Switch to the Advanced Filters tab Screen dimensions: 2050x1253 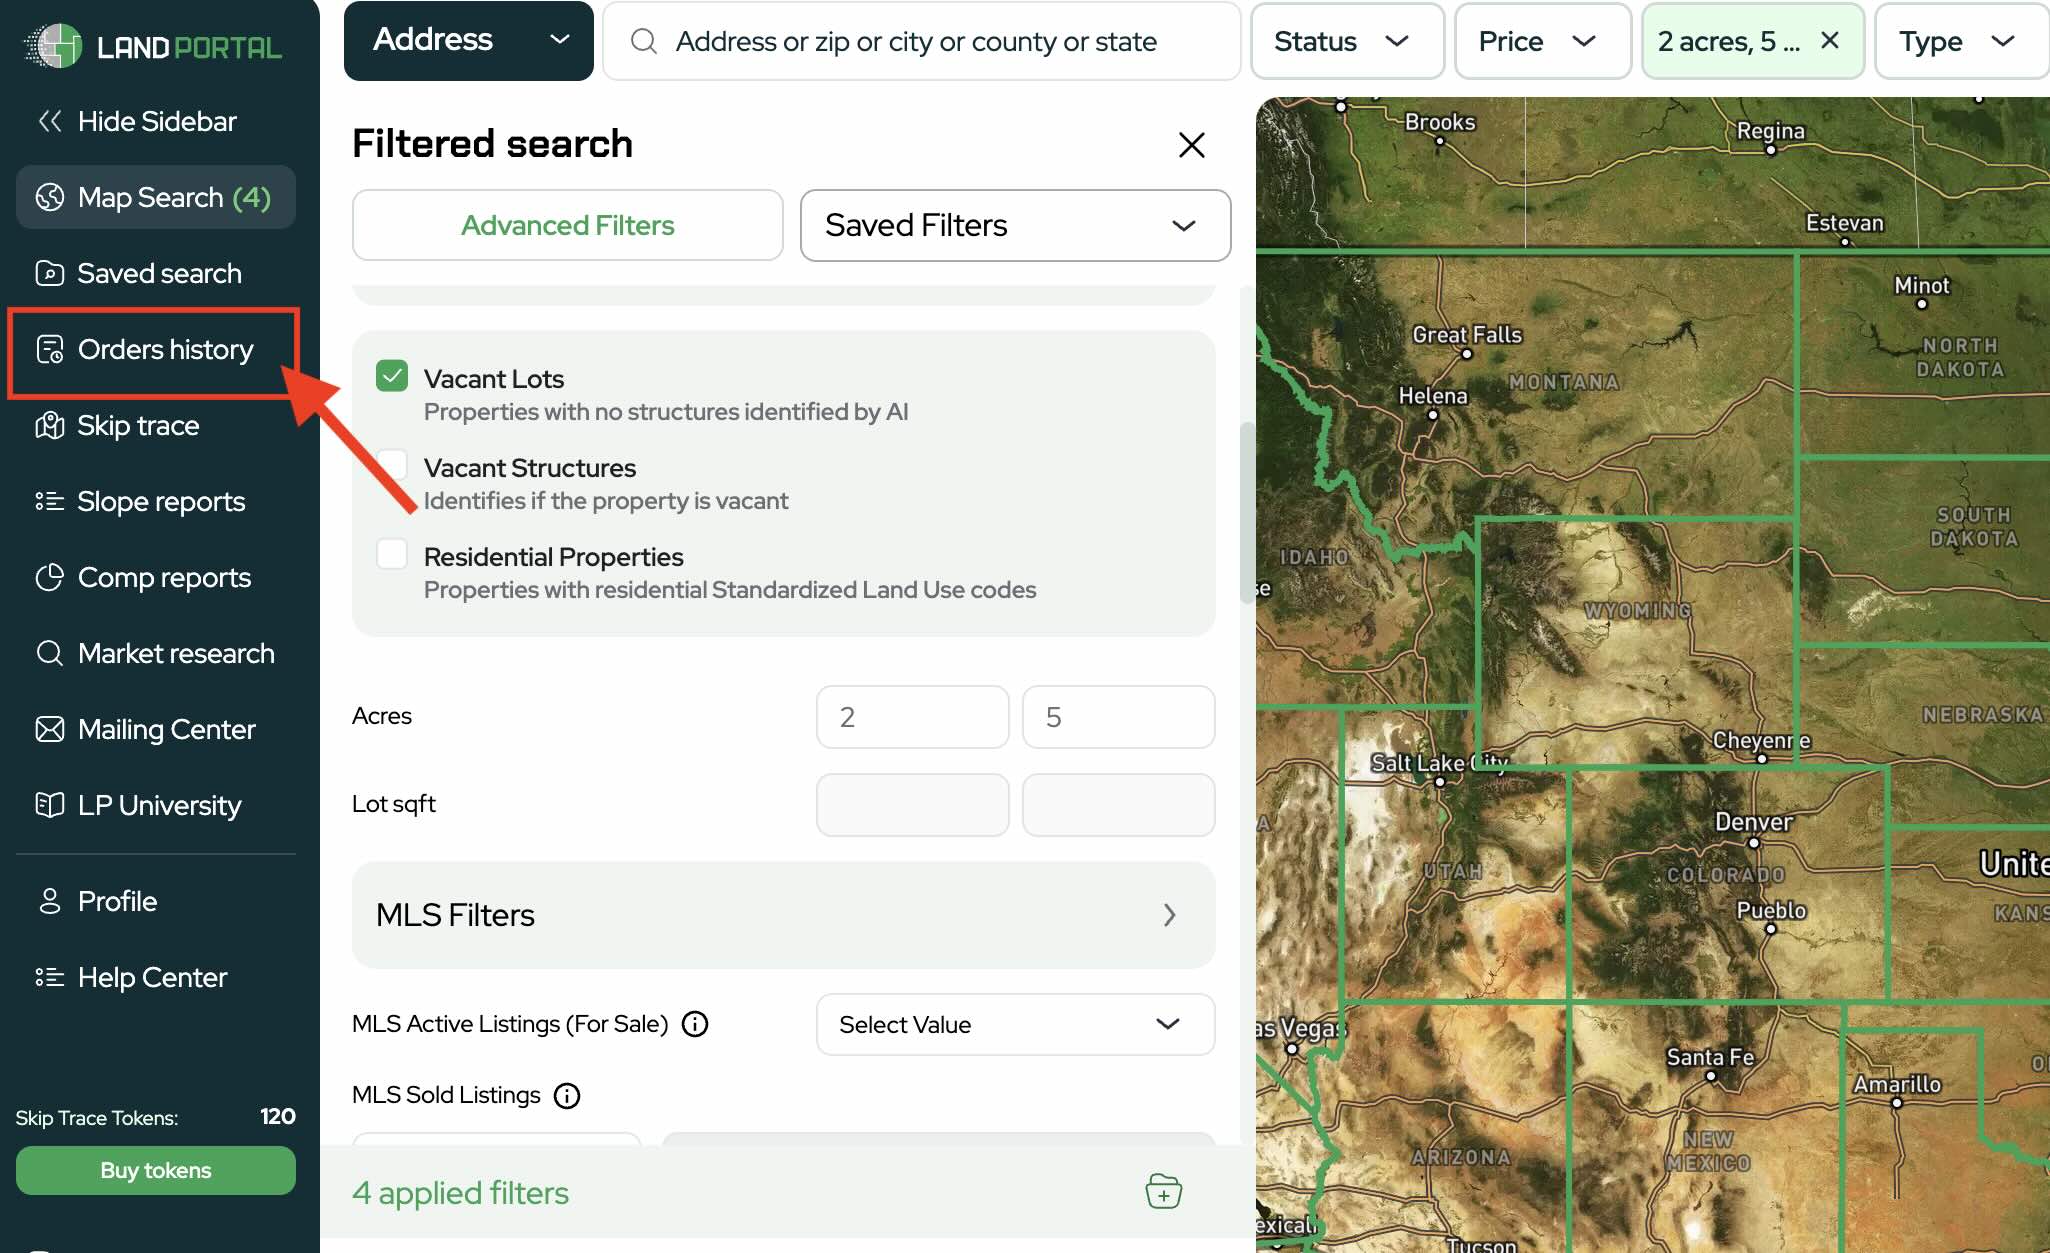click(x=567, y=225)
